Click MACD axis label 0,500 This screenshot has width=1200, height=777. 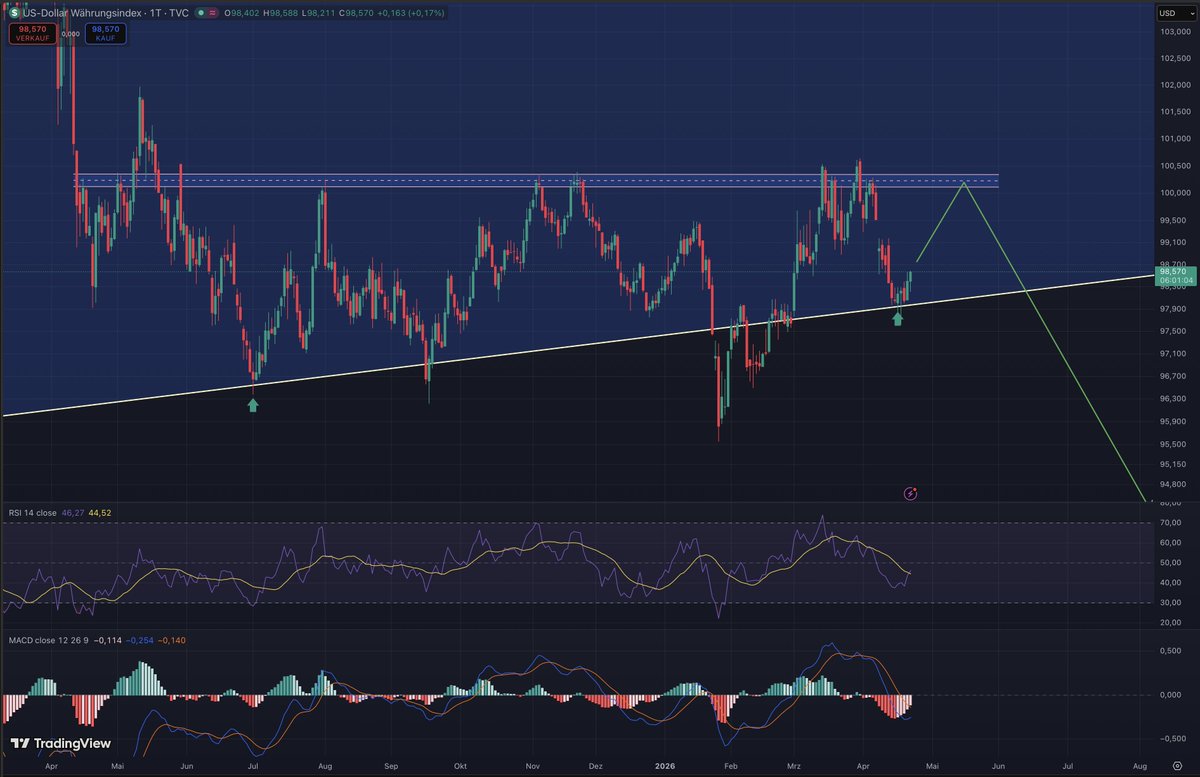1171,651
